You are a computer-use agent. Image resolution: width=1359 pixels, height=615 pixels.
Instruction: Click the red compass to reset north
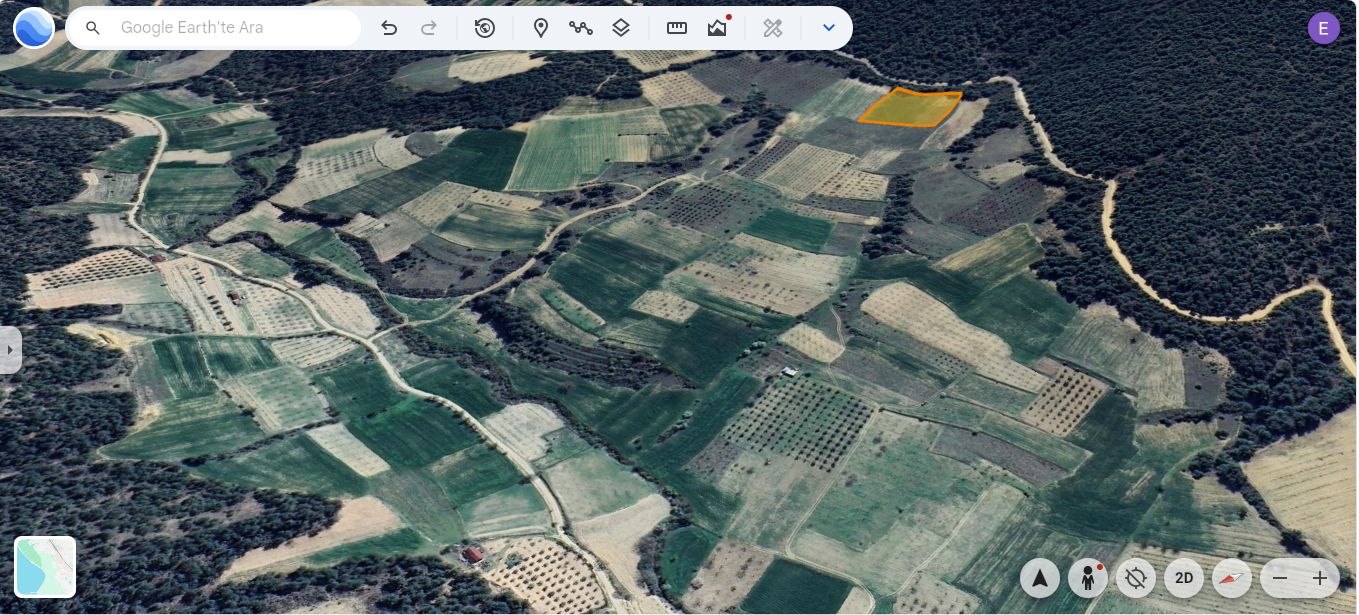1232,578
